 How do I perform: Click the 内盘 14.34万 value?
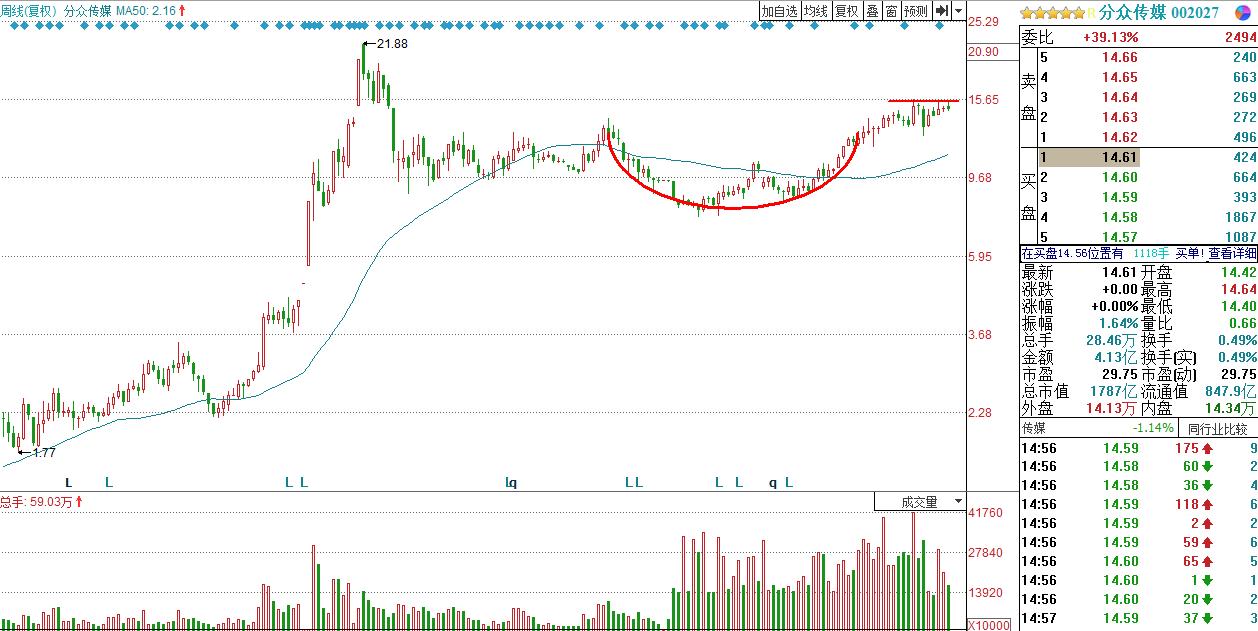(1230, 408)
